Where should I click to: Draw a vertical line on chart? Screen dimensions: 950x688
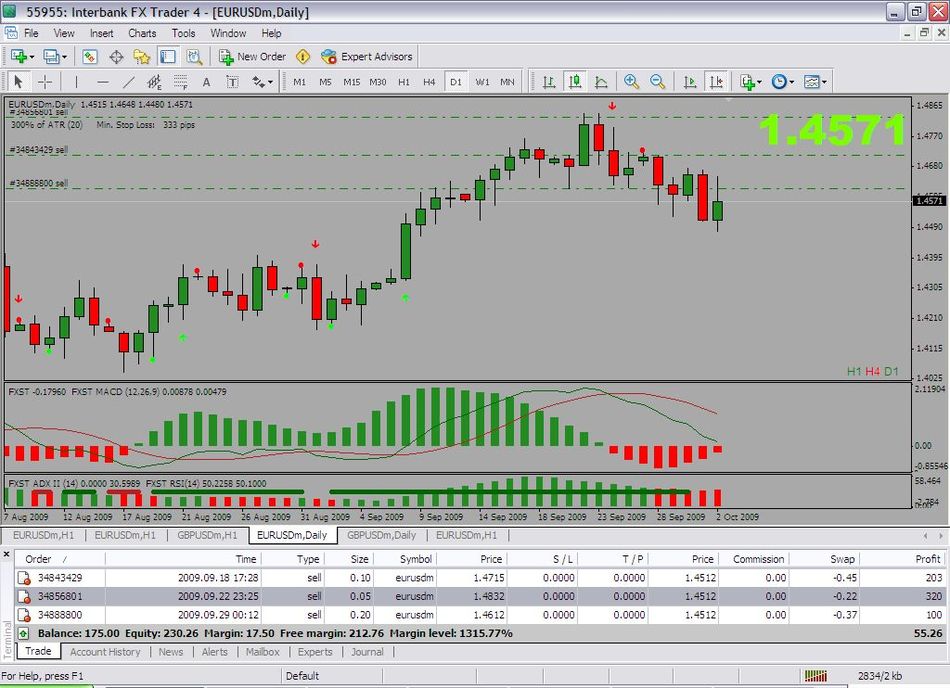76,82
